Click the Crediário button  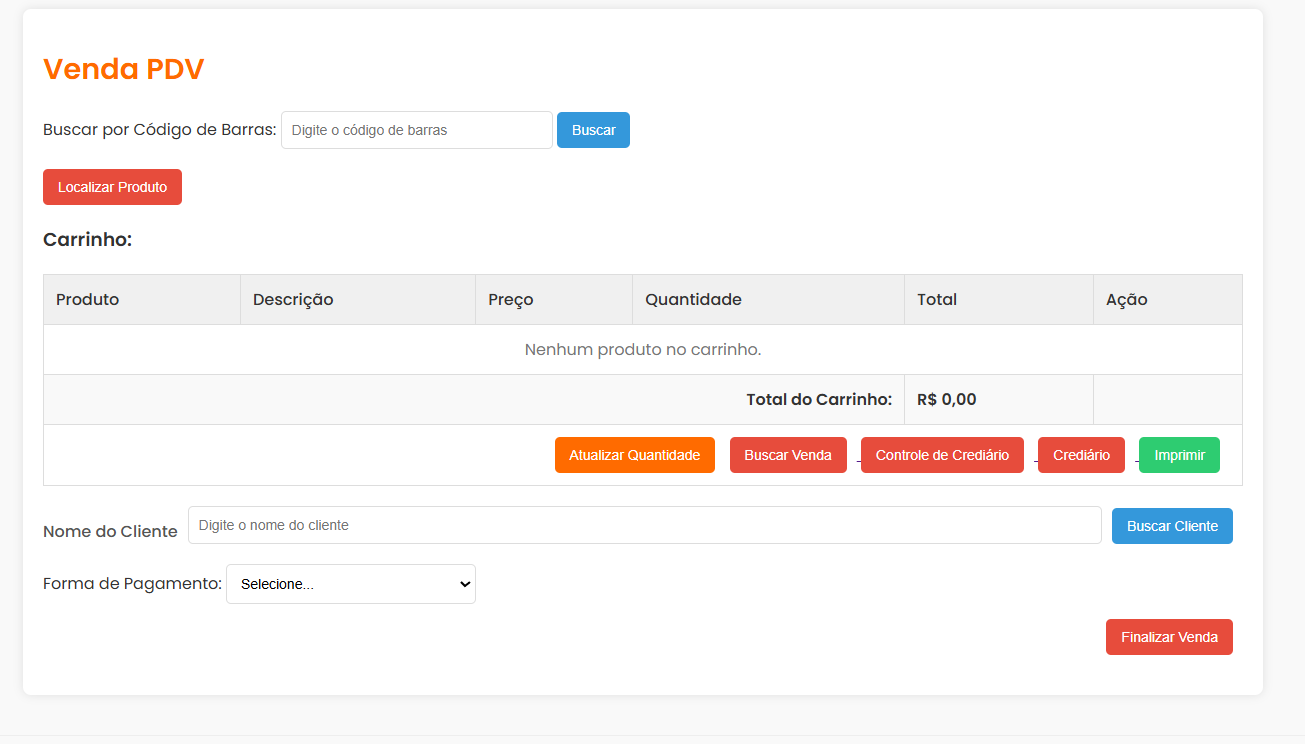pos(1081,455)
